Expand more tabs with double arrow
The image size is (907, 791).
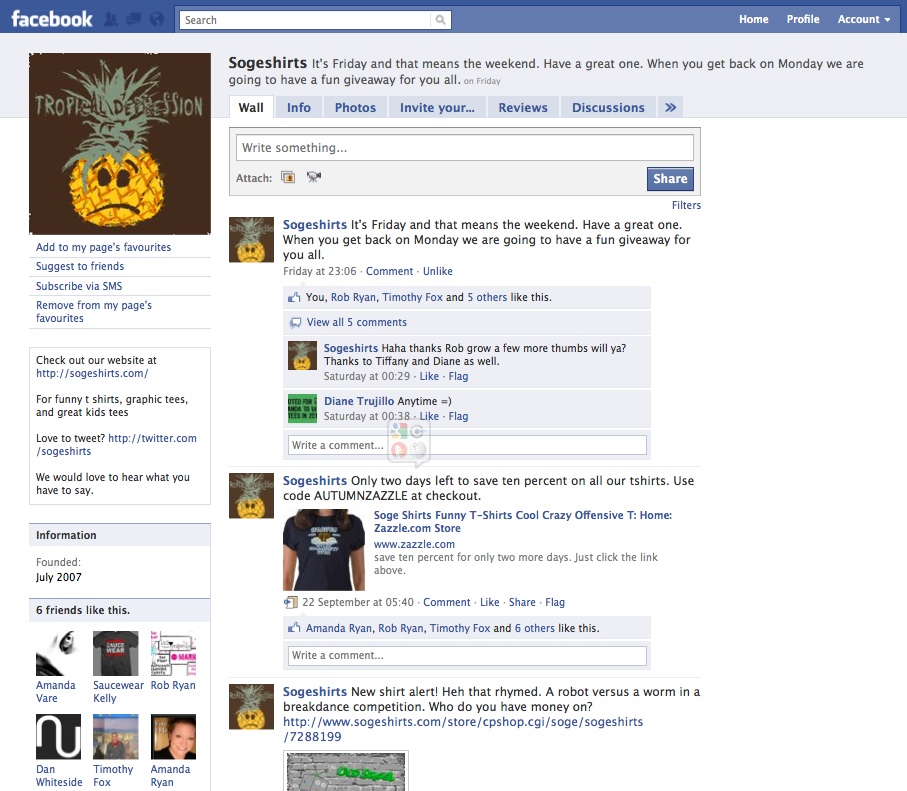click(x=670, y=108)
